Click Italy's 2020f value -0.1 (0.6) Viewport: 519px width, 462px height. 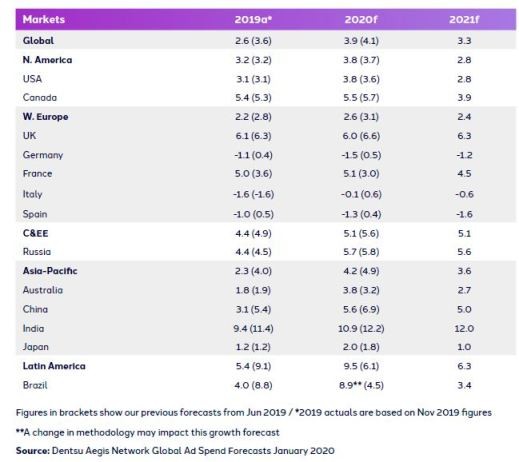(361, 194)
